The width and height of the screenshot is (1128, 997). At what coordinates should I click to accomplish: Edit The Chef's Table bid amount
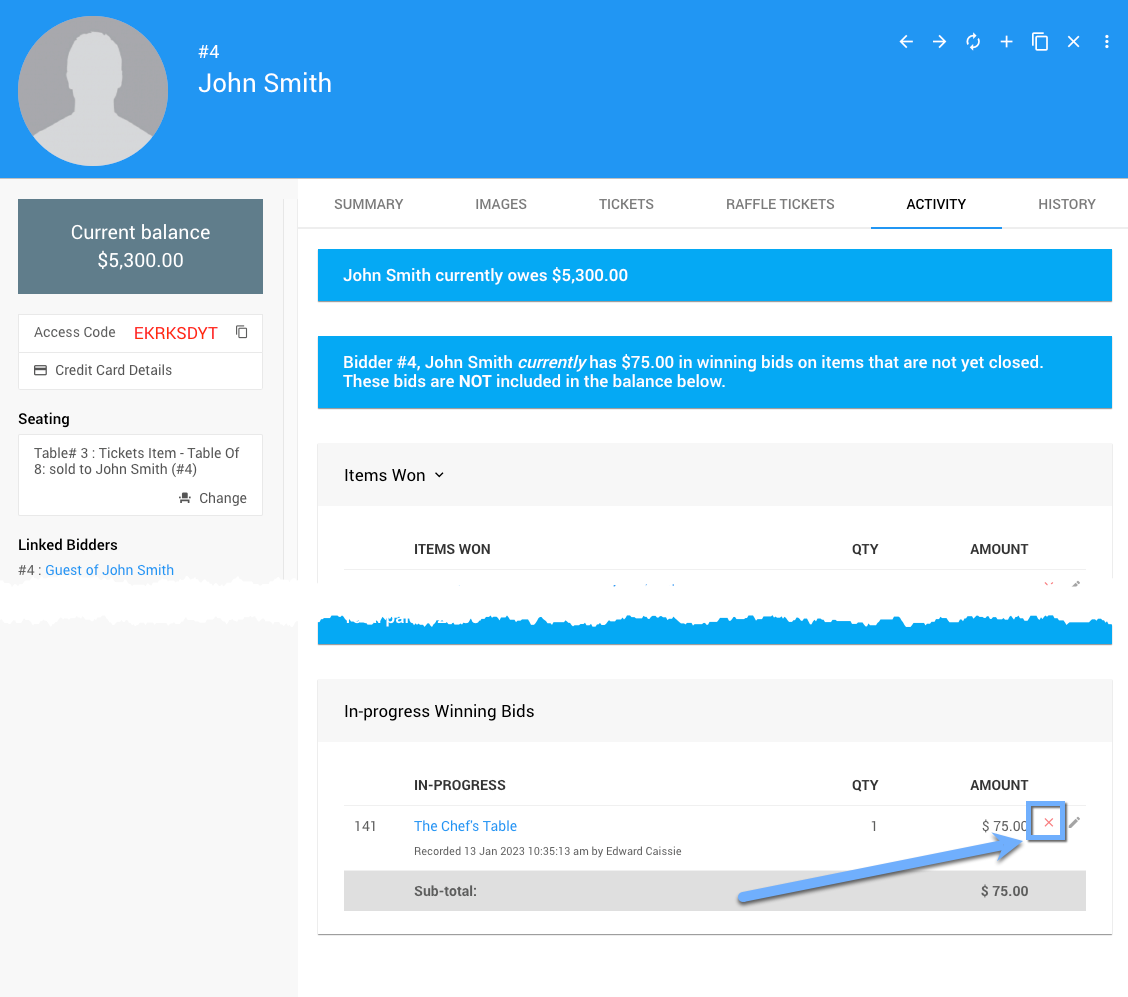click(x=1075, y=822)
